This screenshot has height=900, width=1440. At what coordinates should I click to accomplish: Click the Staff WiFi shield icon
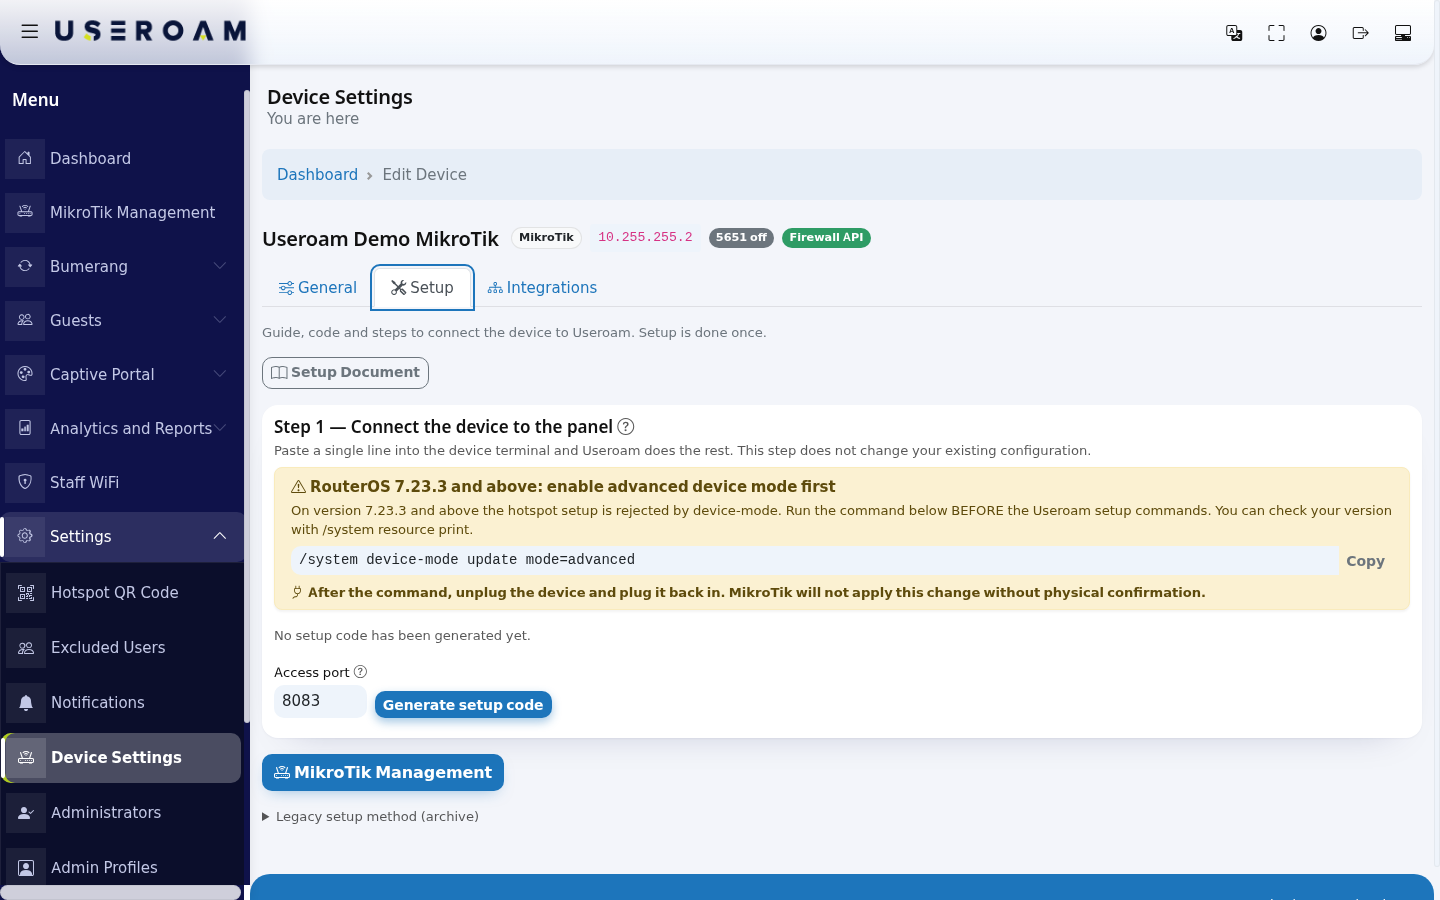pos(25,482)
